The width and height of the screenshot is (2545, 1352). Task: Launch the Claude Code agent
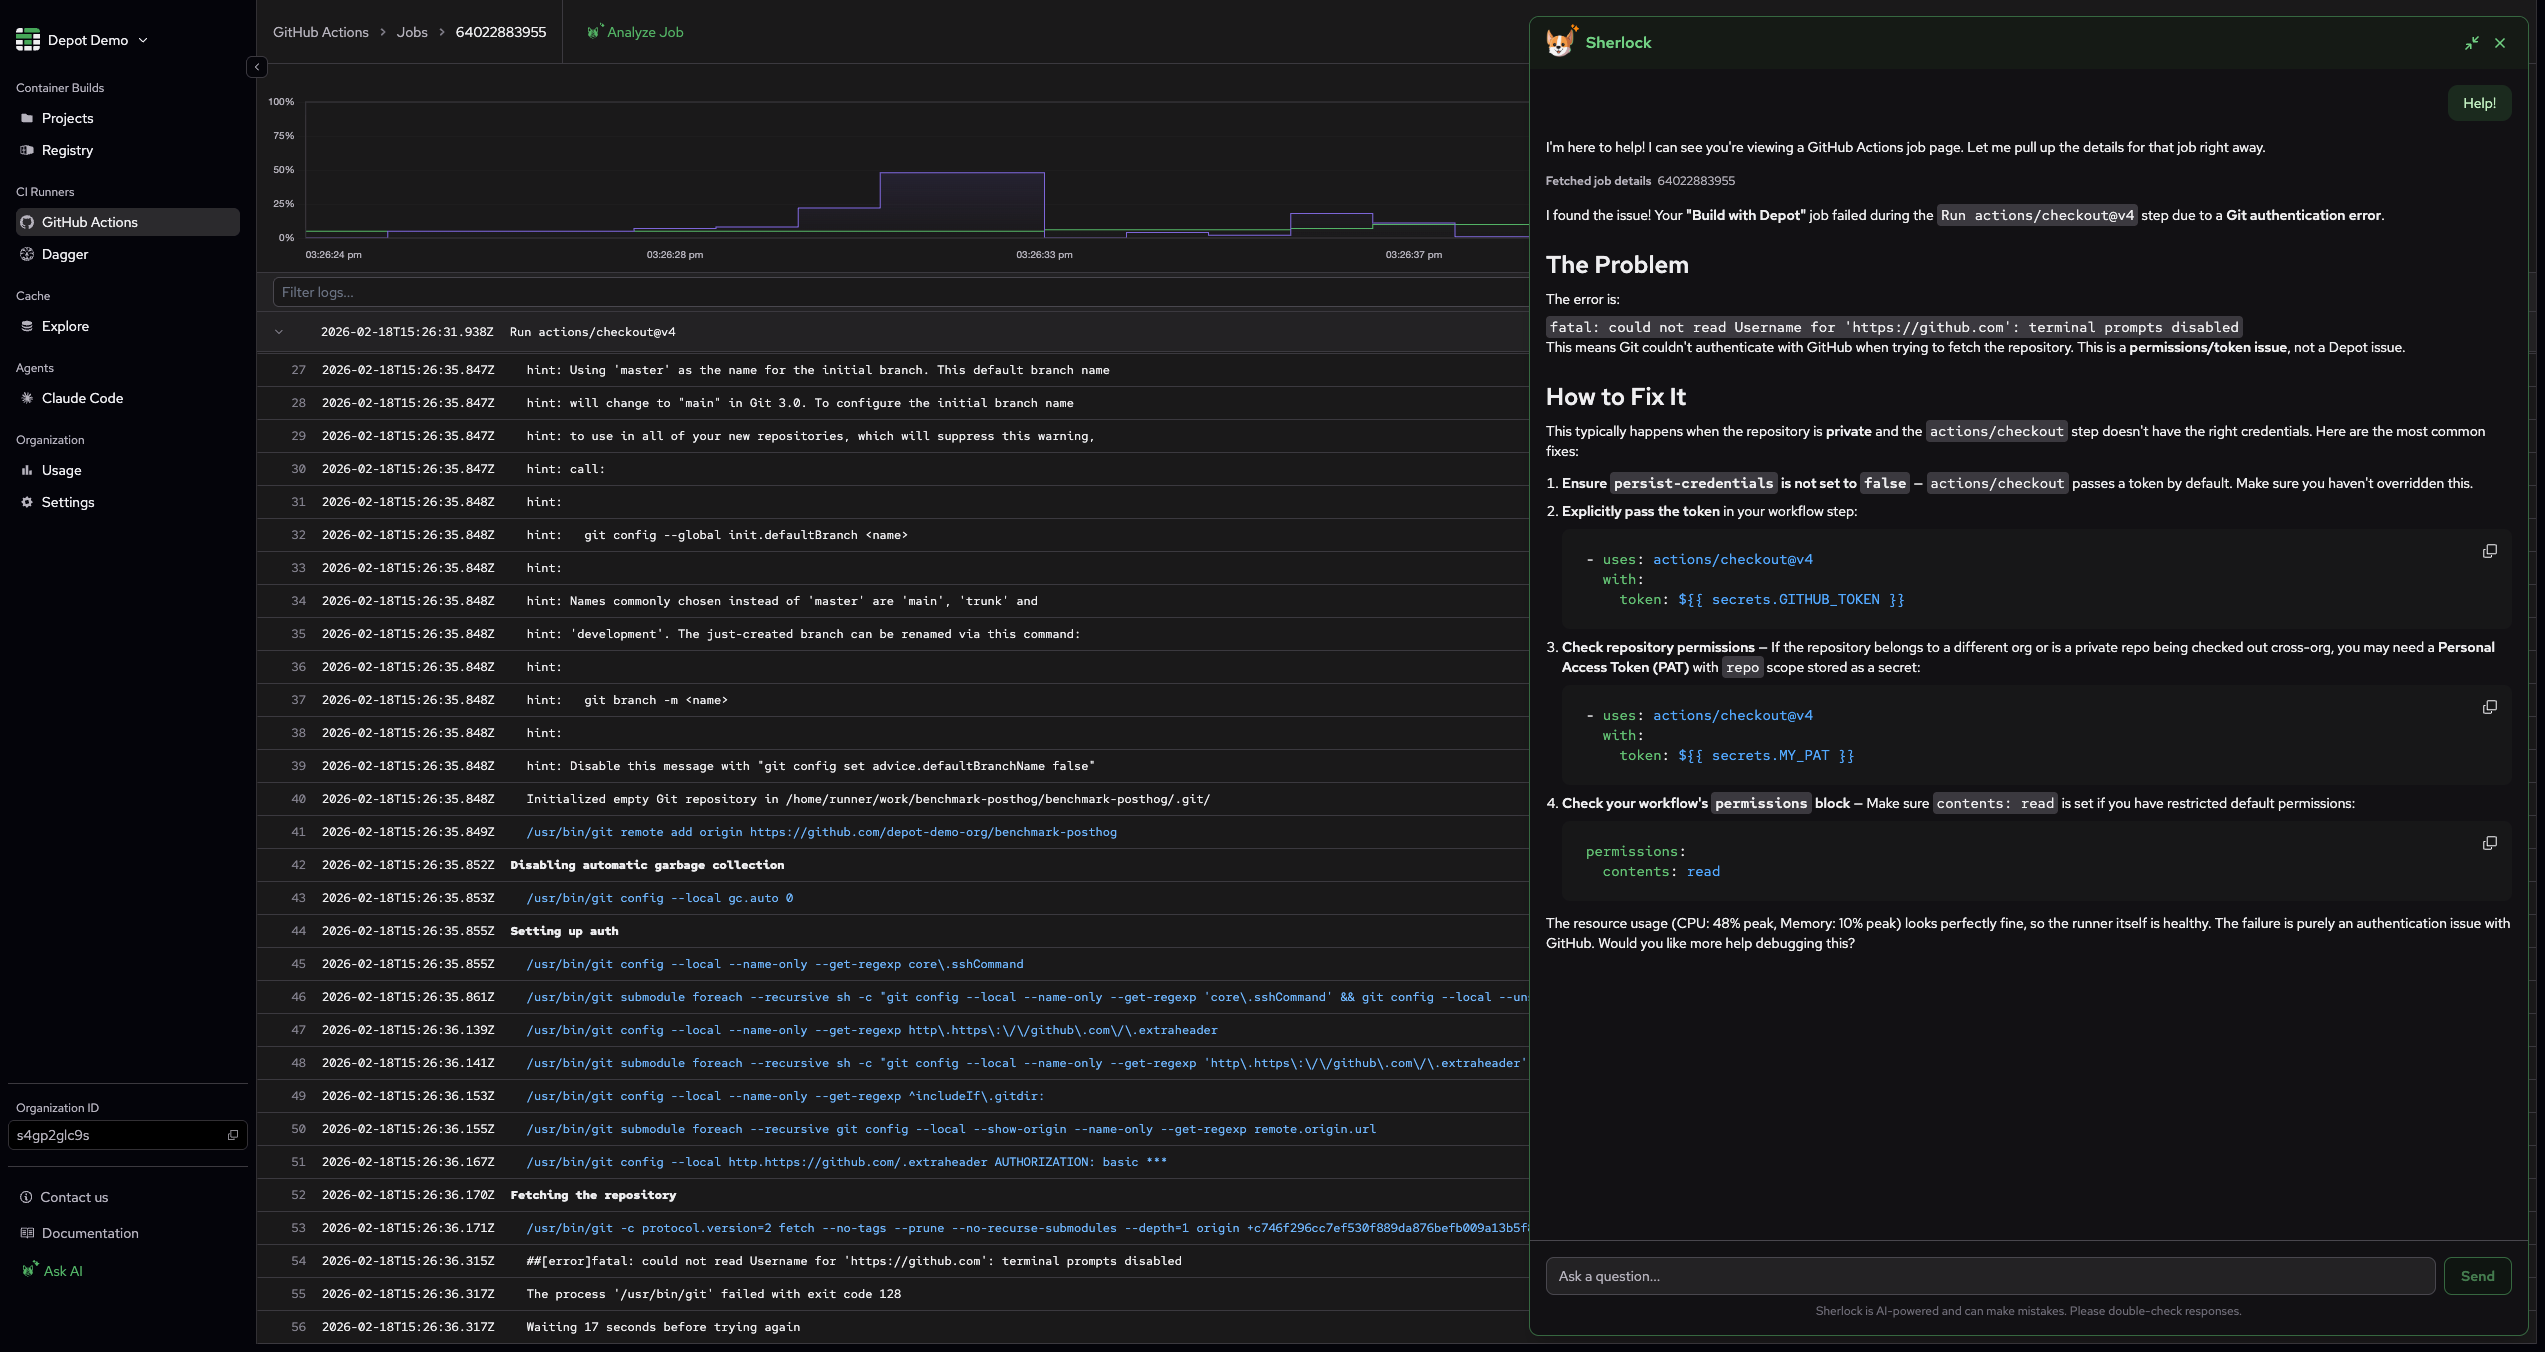[83, 398]
